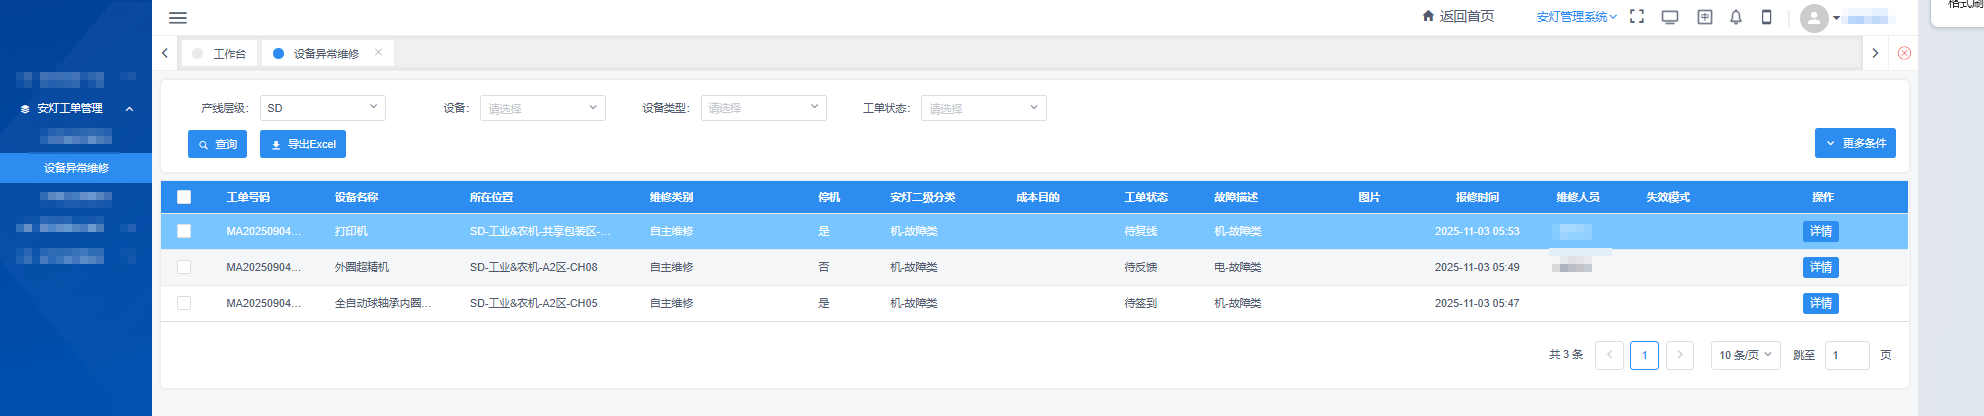
Task: Click the language switch icon
Action: (x=1705, y=17)
